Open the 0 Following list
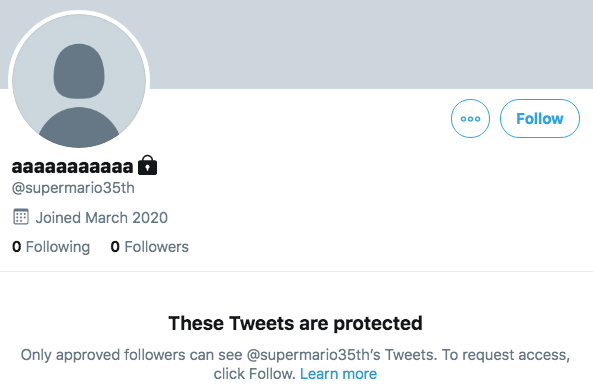This screenshot has height=390, width=593. click(51, 247)
